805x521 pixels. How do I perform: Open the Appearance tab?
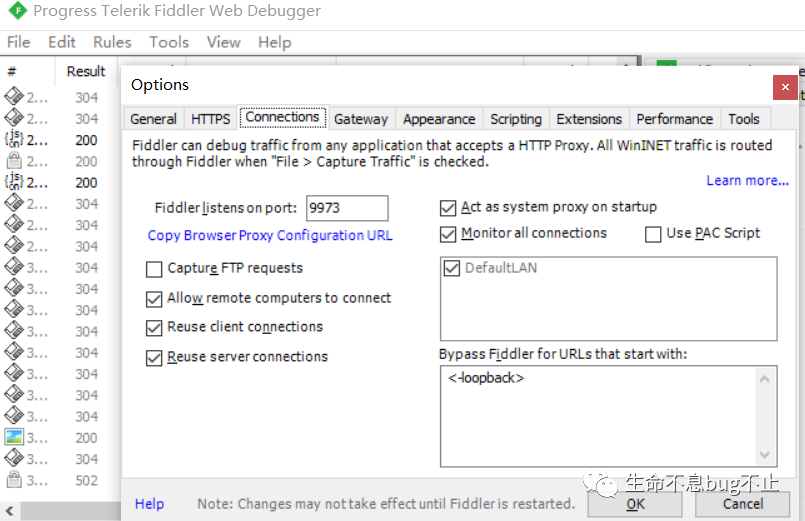click(439, 119)
